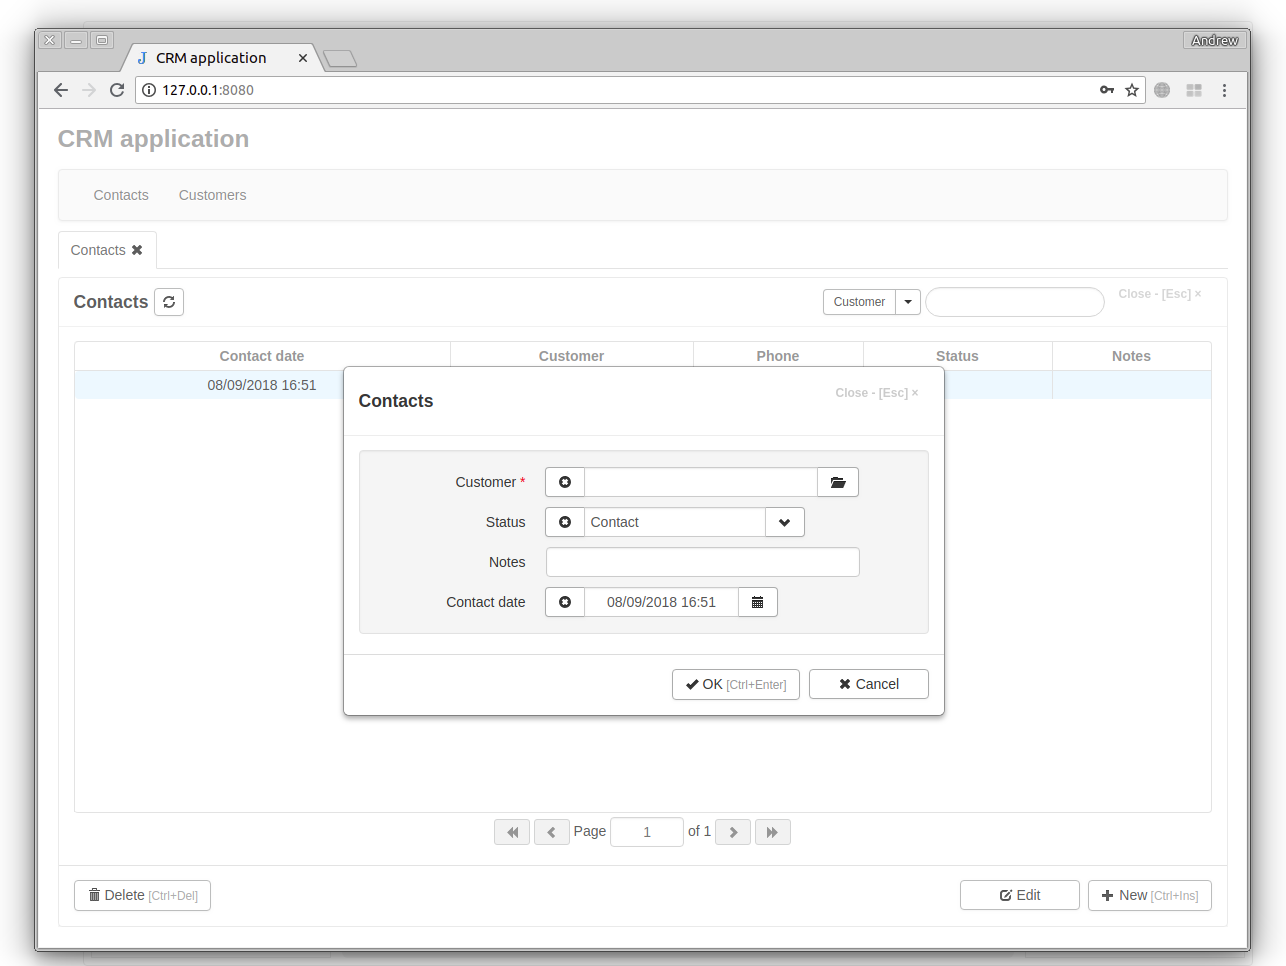This screenshot has width=1286, height=966.
Task: Open the calendar date picker
Action: [x=758, y=602]
